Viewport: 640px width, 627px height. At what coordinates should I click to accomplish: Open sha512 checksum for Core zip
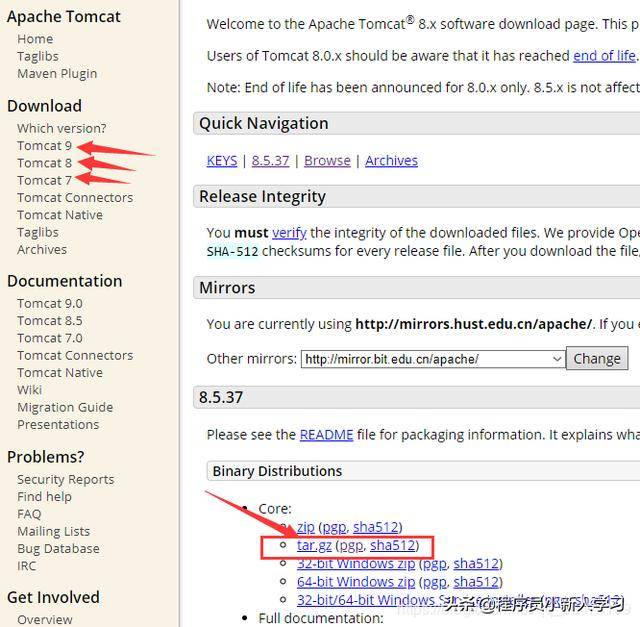coord(376,527)
